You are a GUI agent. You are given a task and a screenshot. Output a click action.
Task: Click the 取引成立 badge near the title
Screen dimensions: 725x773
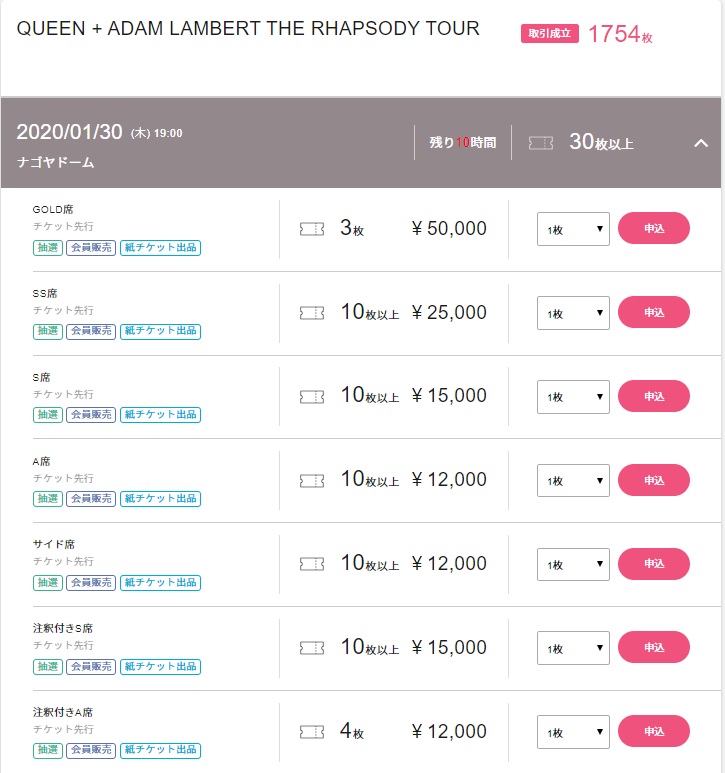pos(550,34)
